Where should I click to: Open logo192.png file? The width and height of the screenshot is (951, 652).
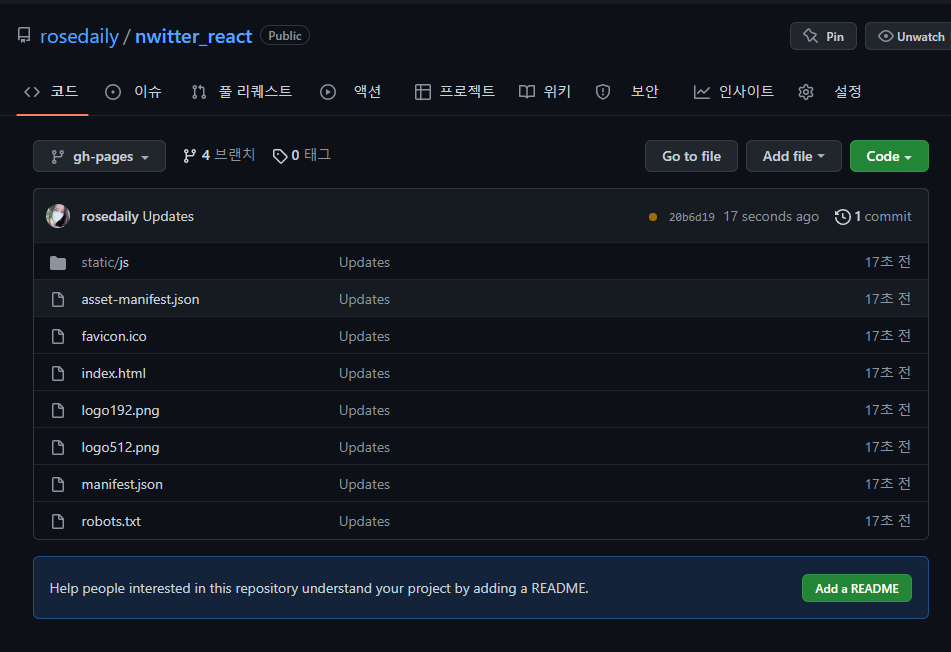tap(120, 411)
